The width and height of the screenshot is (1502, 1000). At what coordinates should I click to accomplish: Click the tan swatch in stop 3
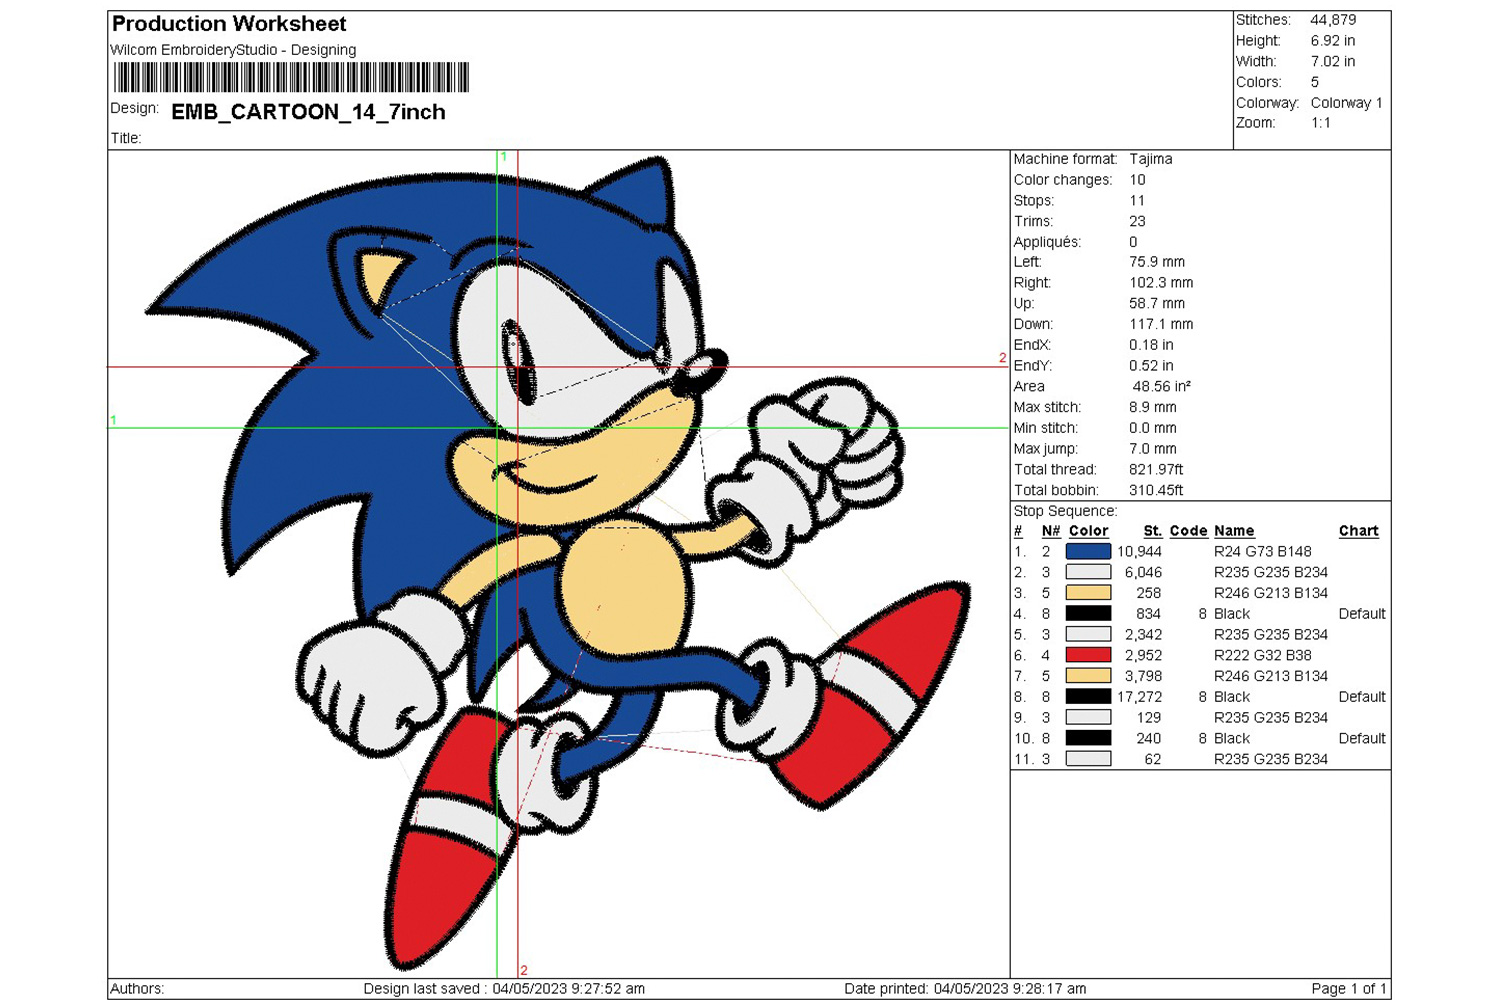pyautogui.click(x=1088, y=593)
